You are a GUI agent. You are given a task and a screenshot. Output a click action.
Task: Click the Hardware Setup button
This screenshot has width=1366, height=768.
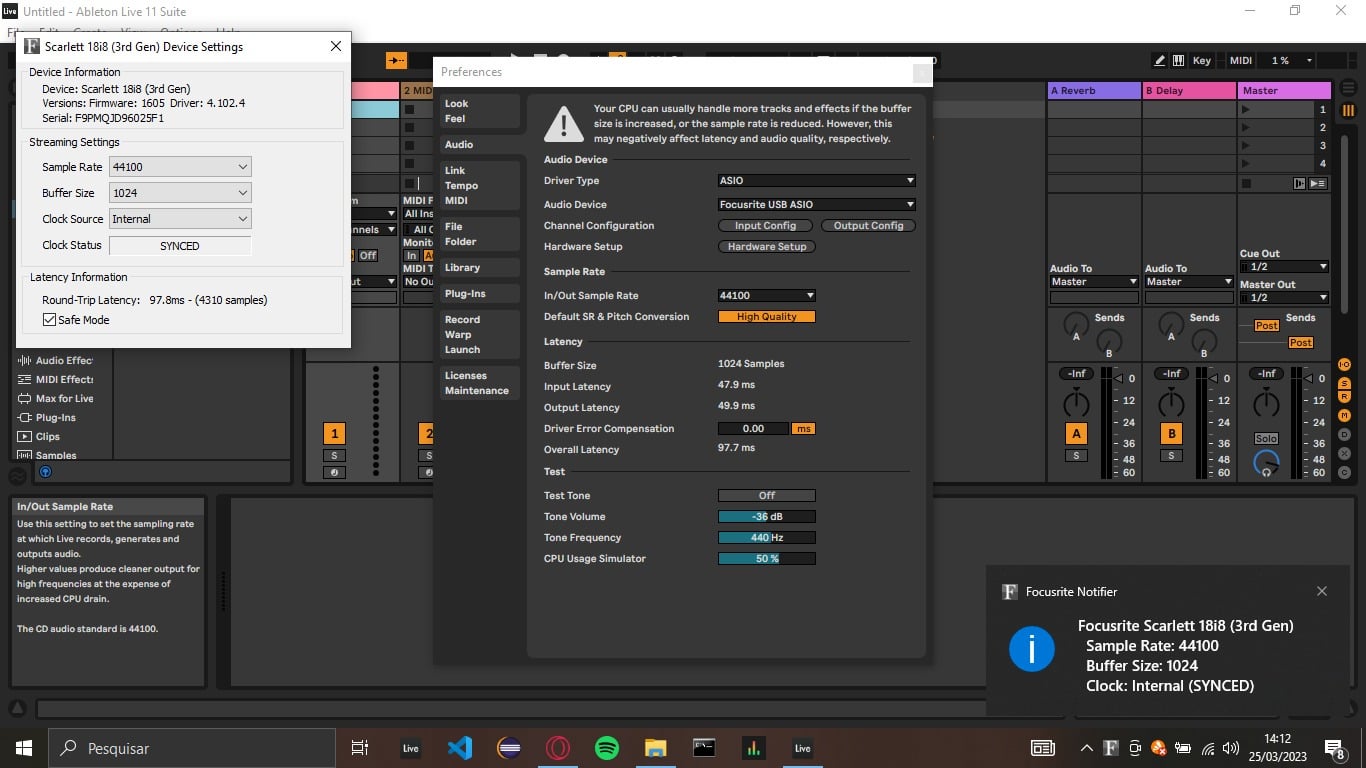(x=767, y=247)
